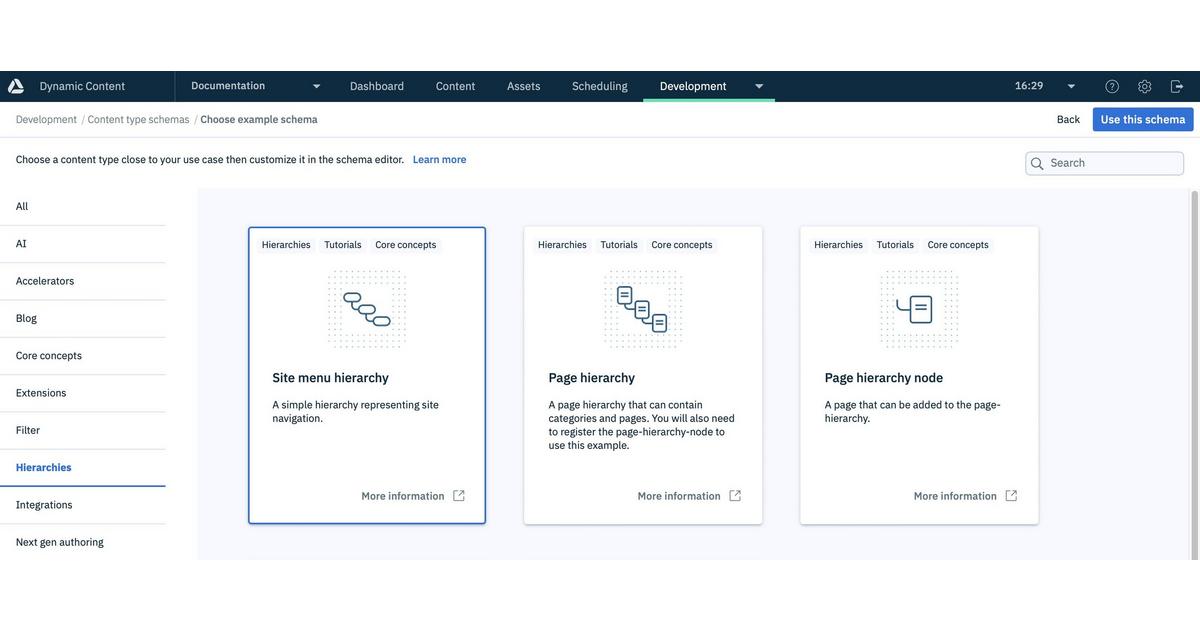Click Tutorials tag on Page hierarchy card
The width and height of the screenshot is (1200, 630).
[619, 245]
